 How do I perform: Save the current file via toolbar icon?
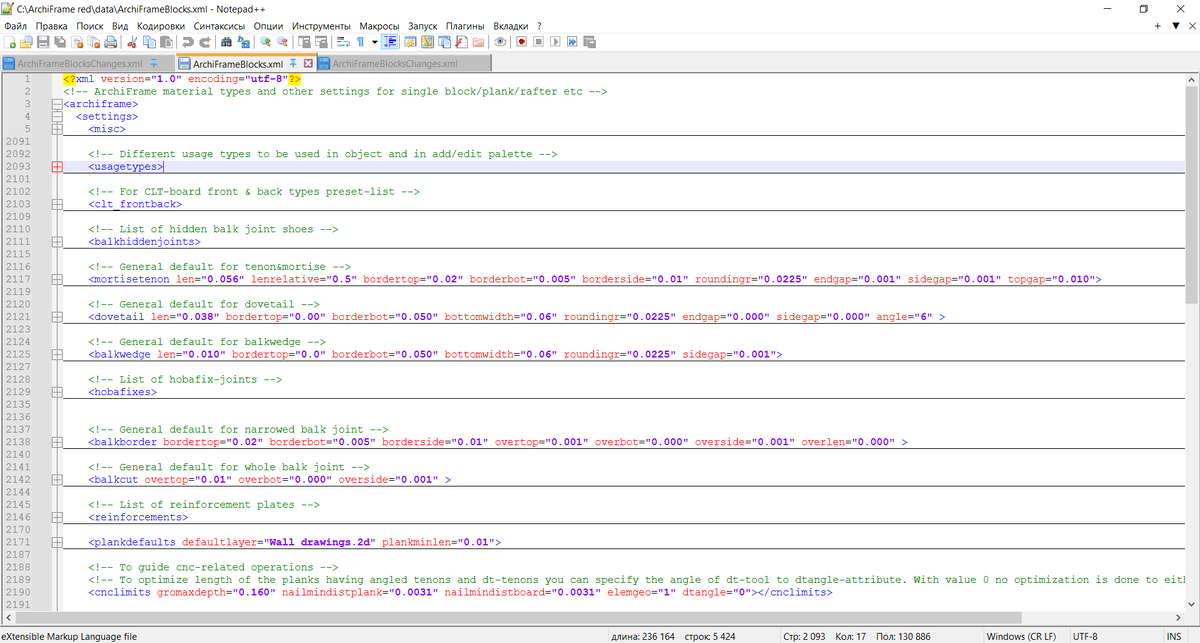pyautogui.click(x=43, y=42)
